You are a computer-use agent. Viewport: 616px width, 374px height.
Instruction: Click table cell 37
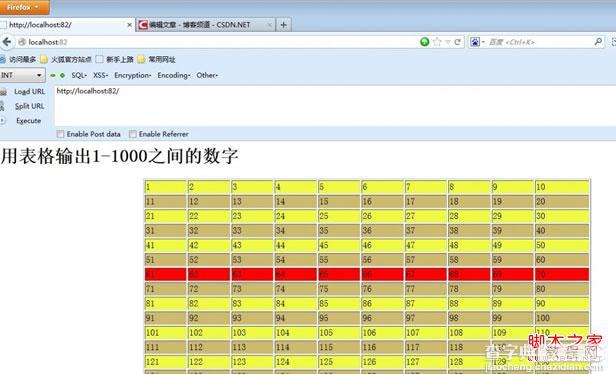click(x=426, y=231)
